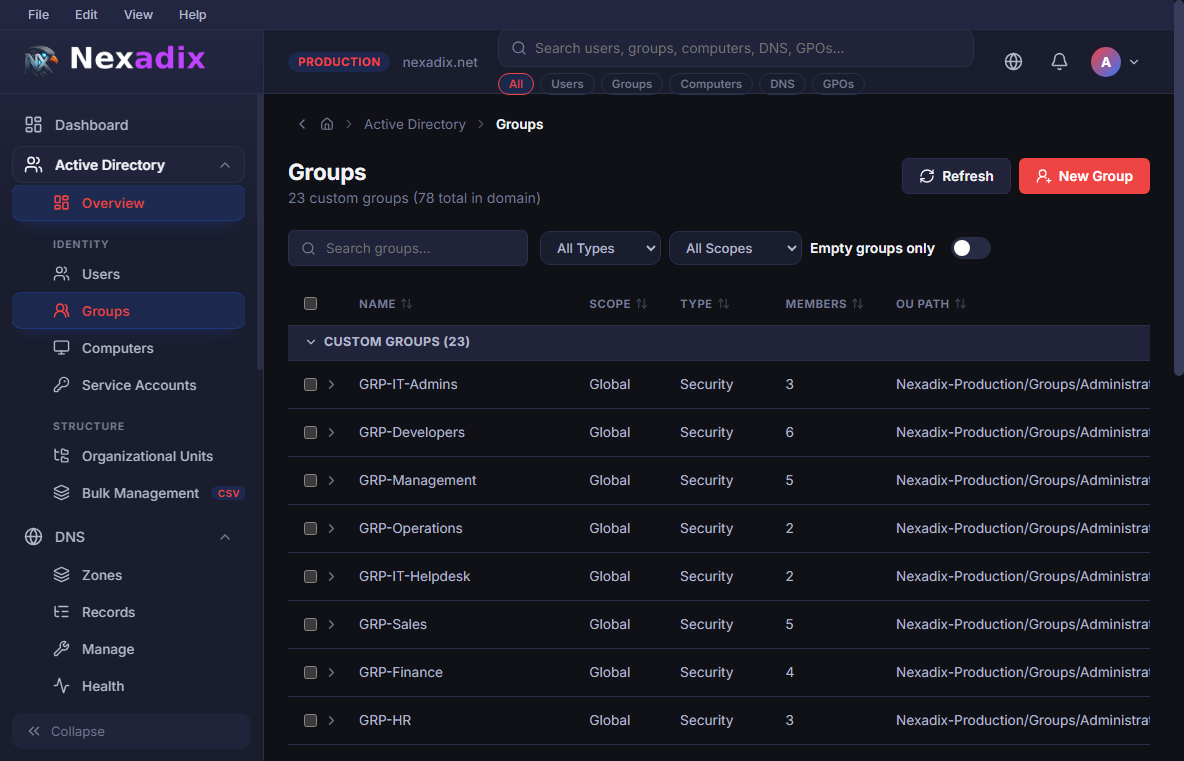The image size is (1184, 761).
Task: Collapse the Active Directory section chevron
Action: [224, 165]
